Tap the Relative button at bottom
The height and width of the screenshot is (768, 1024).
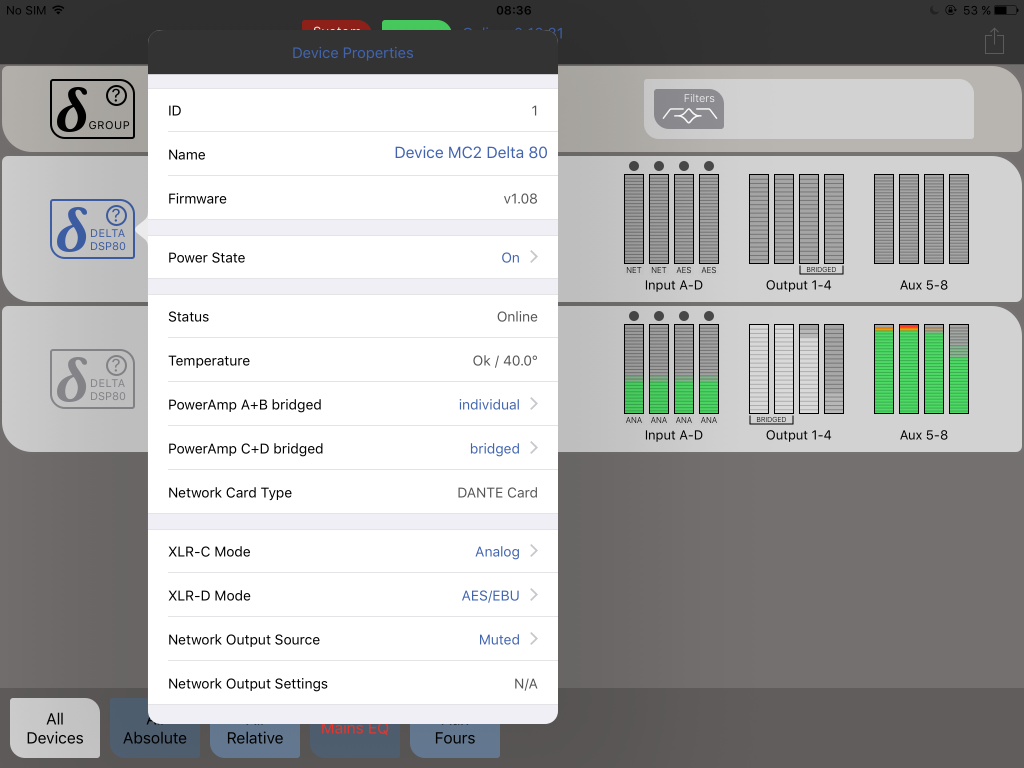(x=255, y=740)
